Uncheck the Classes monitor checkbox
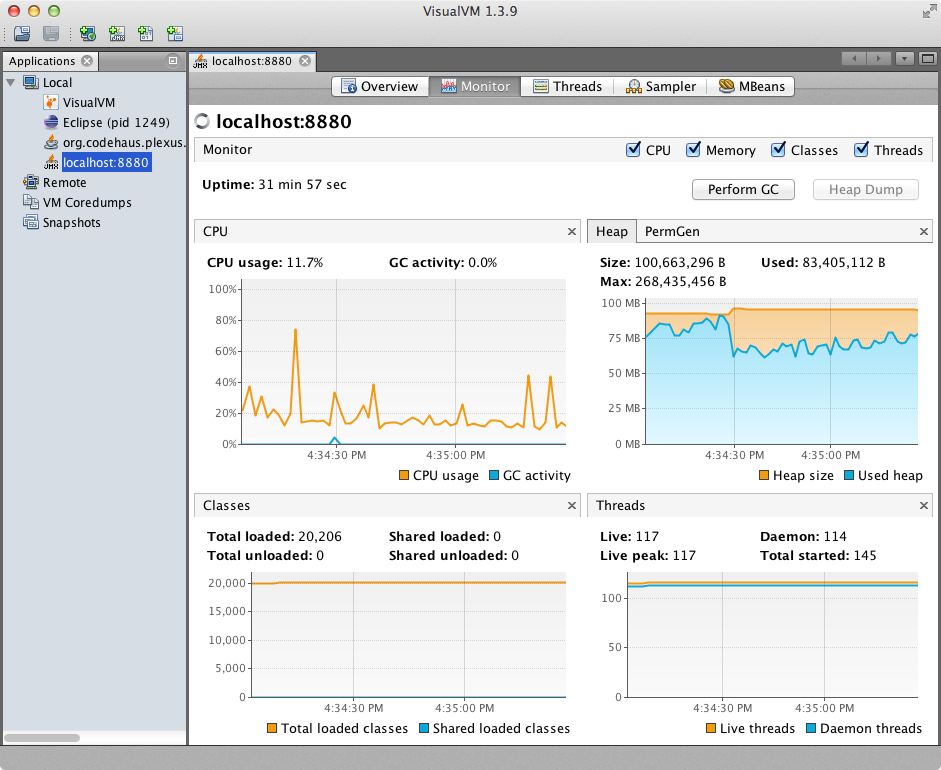Image resolution: width=941 pixels, height=770 pixels. (x=778, y=149)
